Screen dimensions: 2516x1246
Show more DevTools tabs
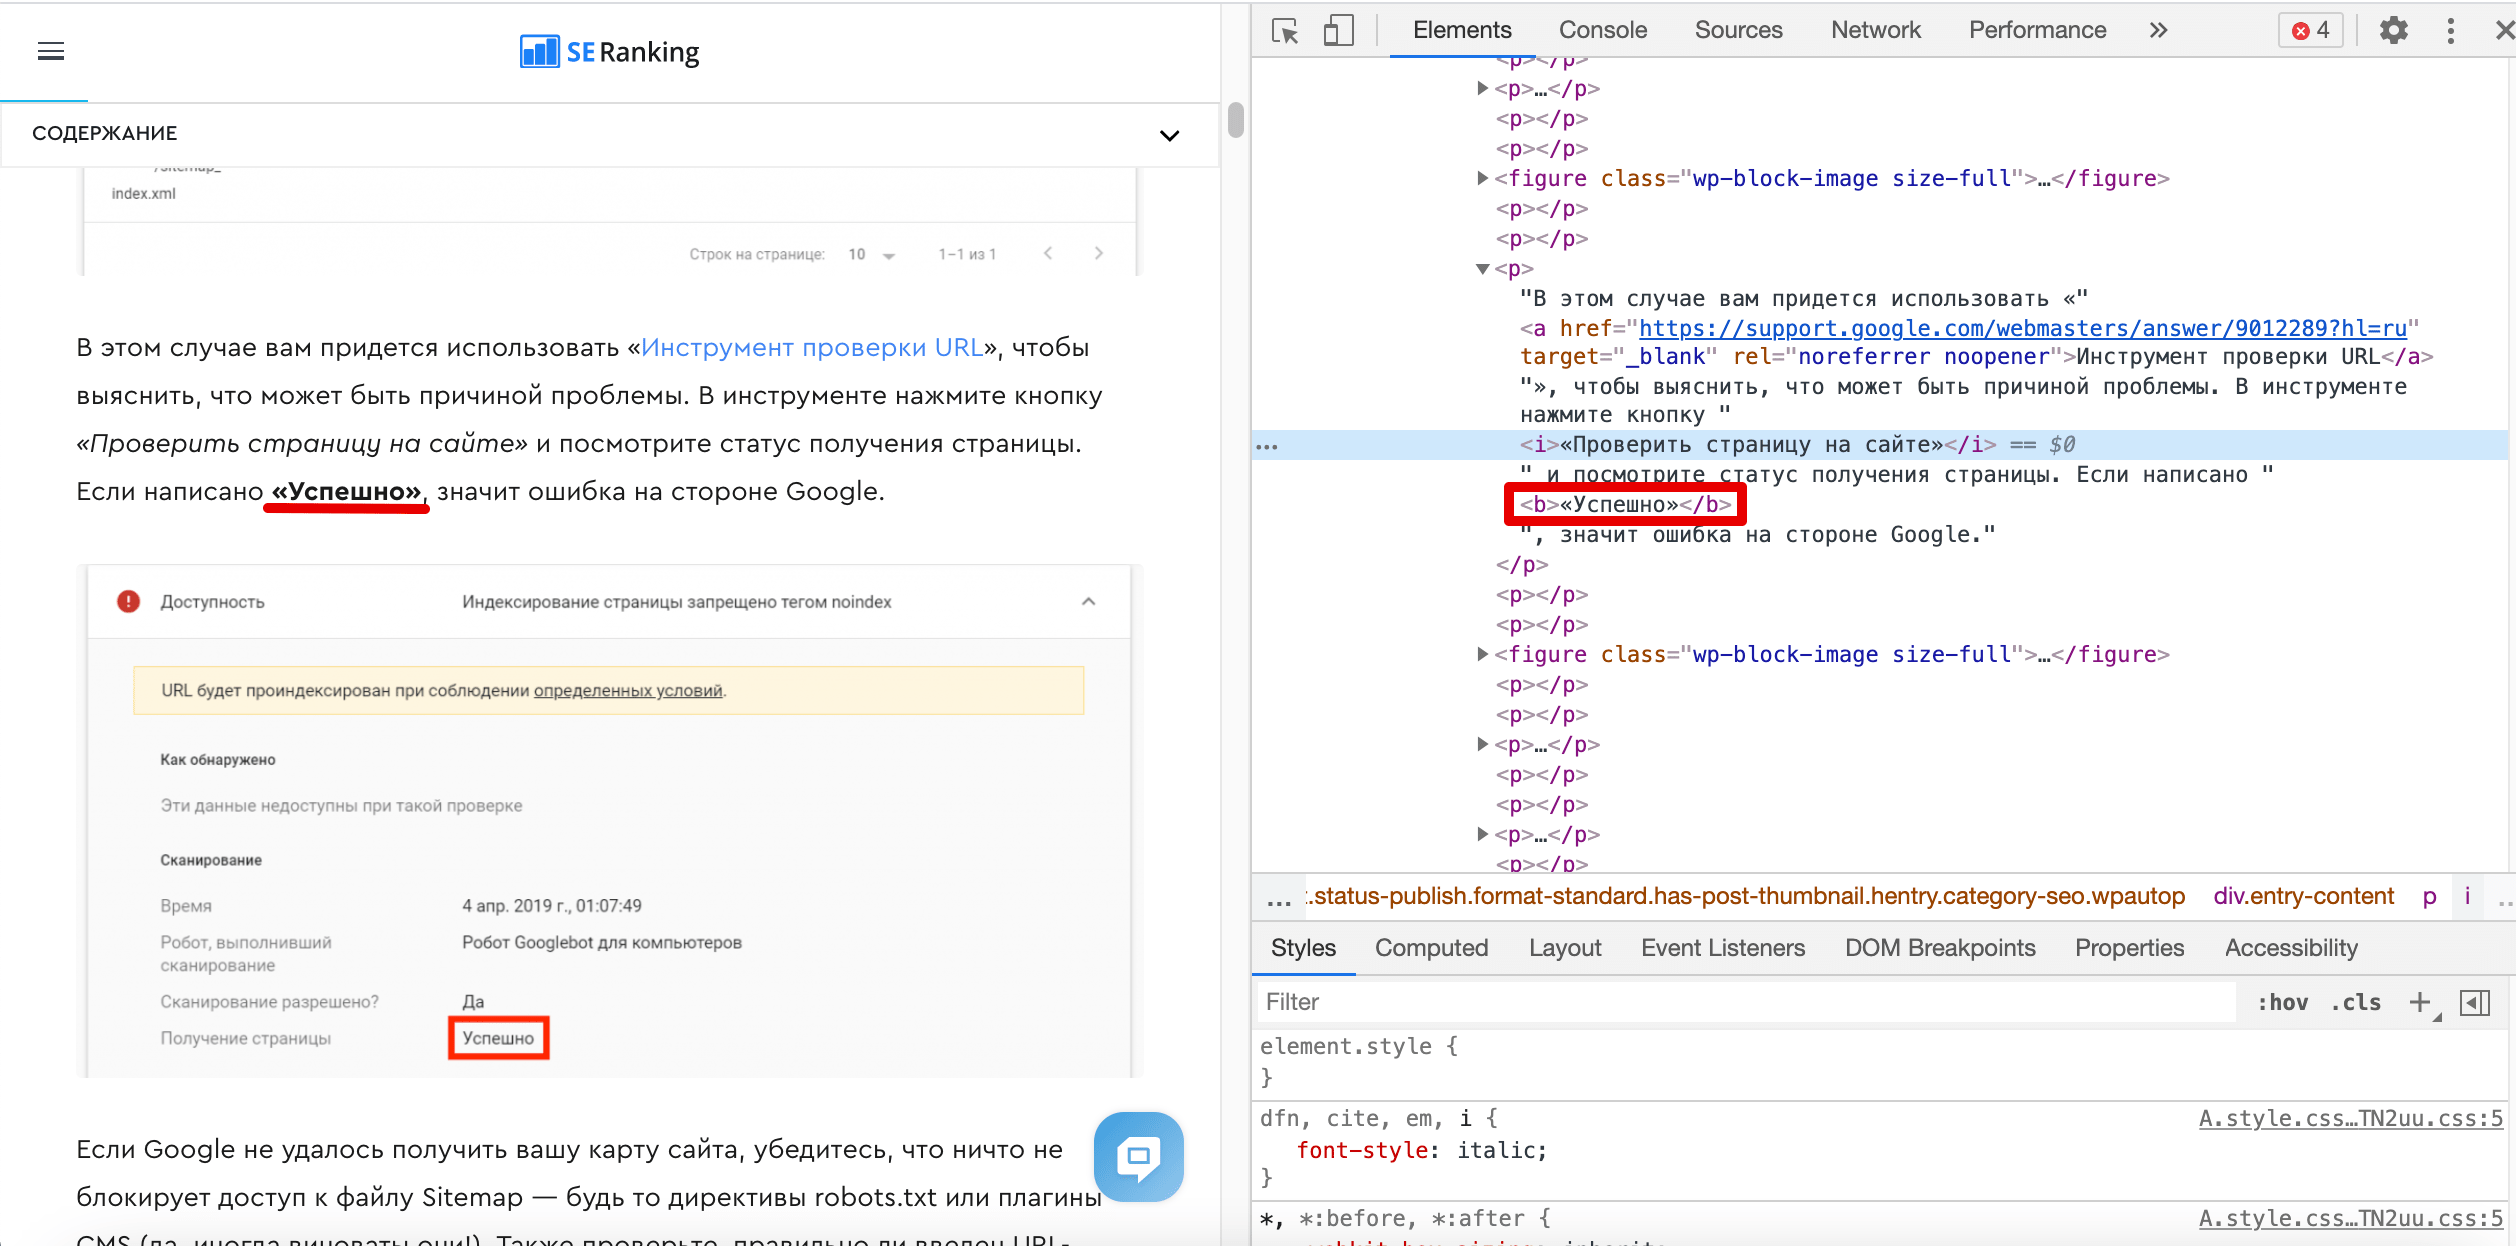(x=2158, y=30)
